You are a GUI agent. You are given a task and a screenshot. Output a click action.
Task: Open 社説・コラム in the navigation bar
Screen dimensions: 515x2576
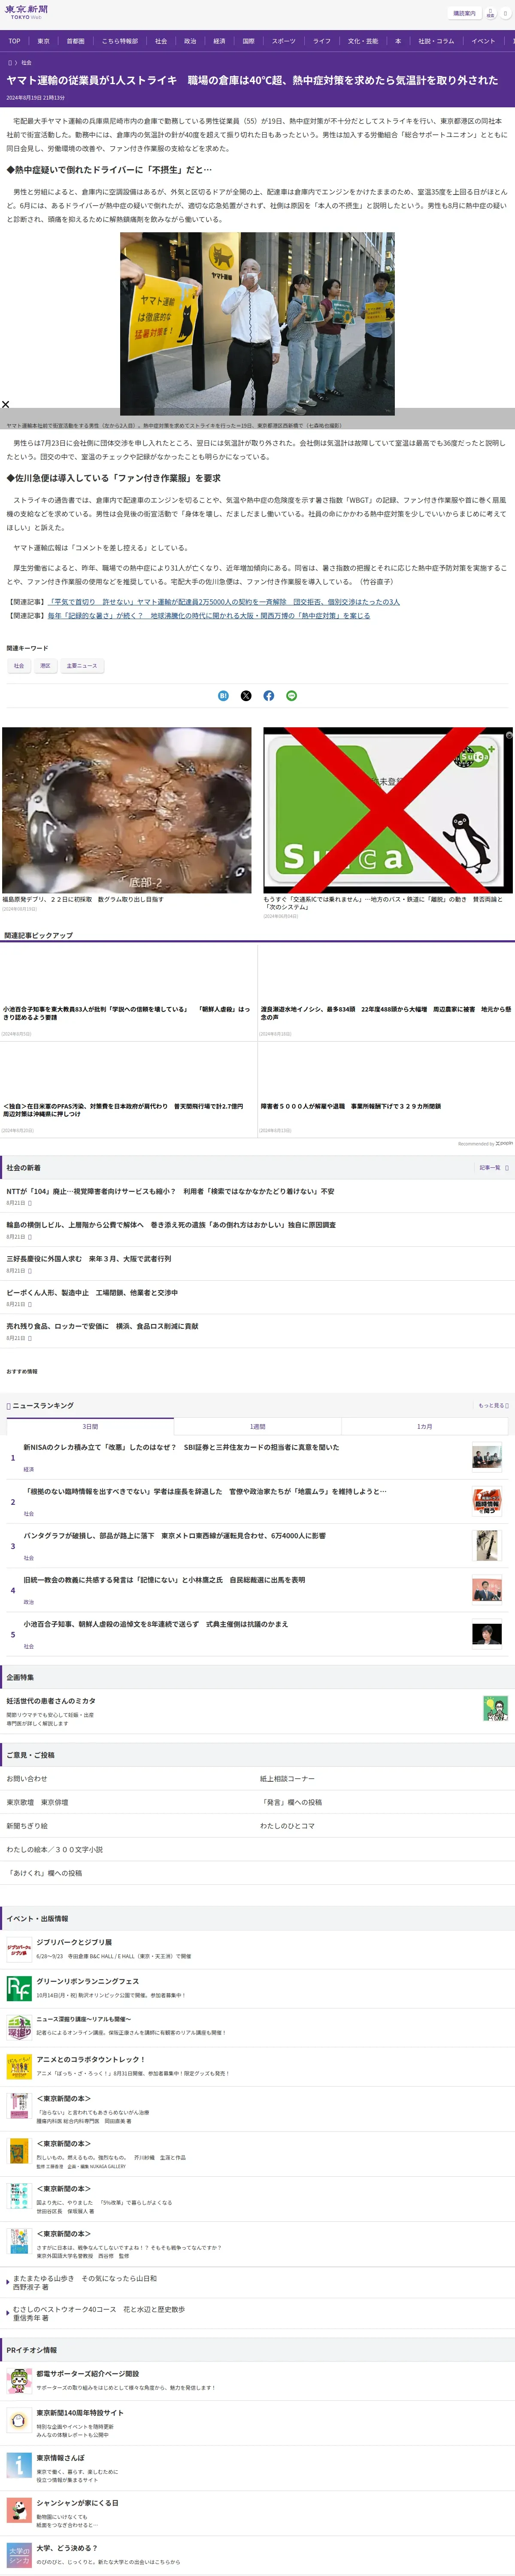436,41
